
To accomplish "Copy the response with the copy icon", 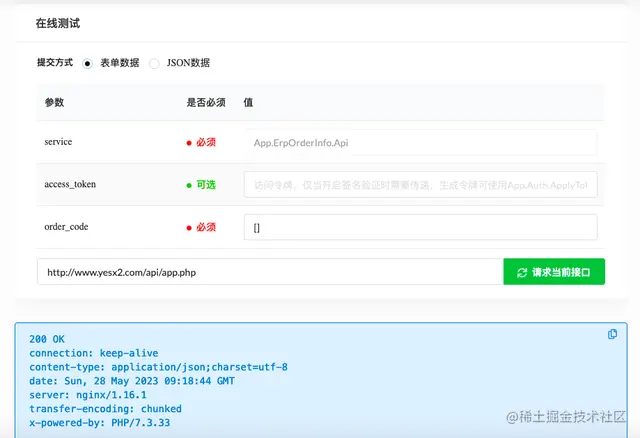I will [x=612, y=334].
